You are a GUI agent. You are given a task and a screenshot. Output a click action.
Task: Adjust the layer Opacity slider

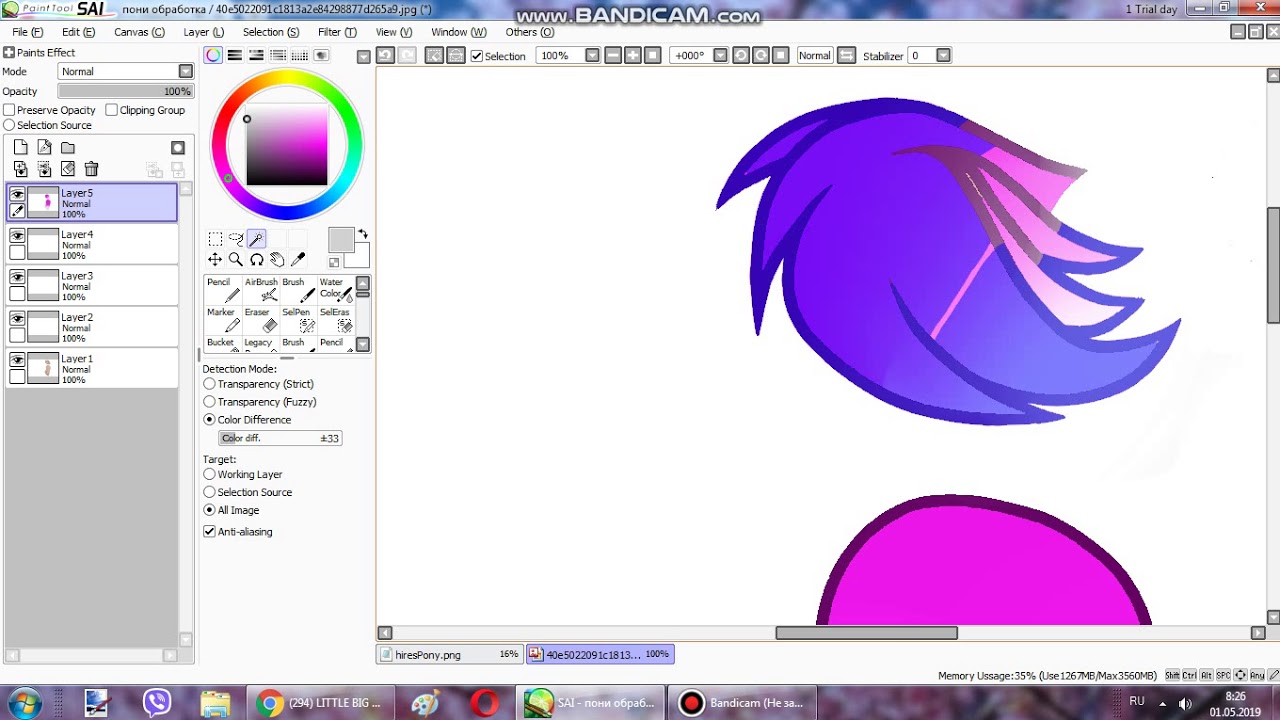(x=125, y=91)
